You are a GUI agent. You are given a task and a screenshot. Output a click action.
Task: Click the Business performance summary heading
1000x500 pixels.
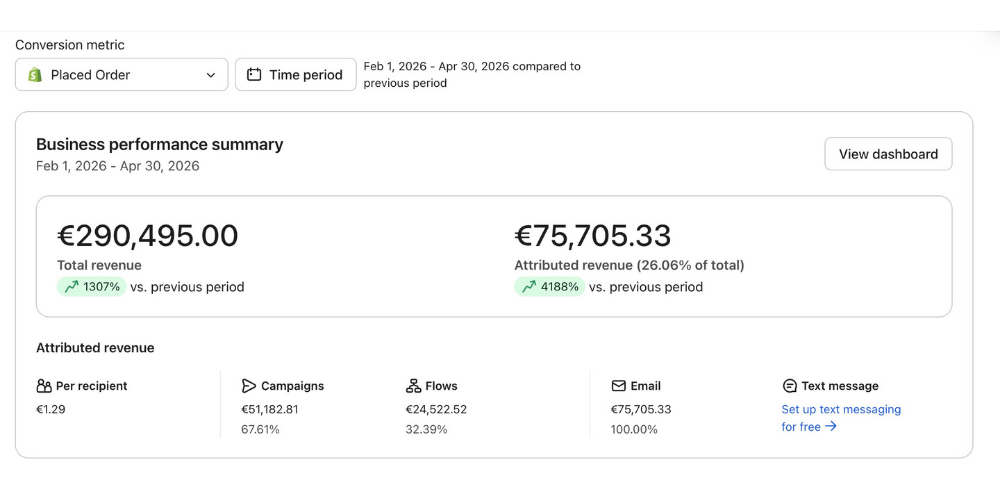[159, 144]
